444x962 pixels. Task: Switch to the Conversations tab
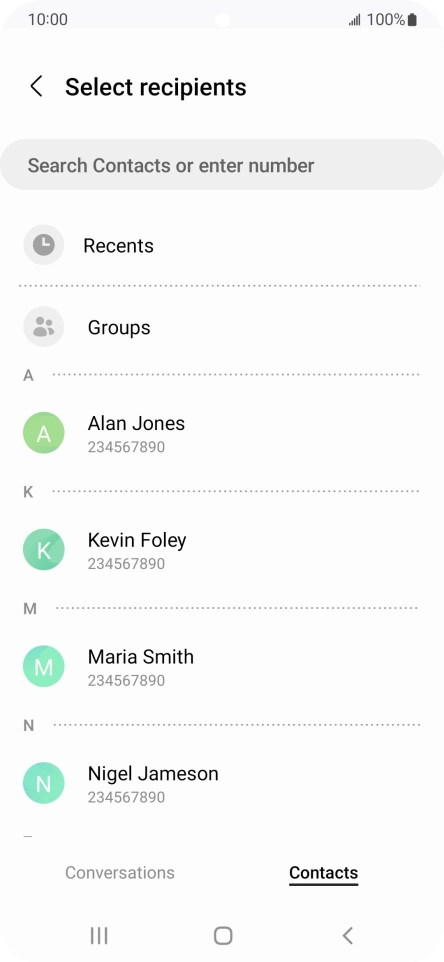tap(120, 872)
